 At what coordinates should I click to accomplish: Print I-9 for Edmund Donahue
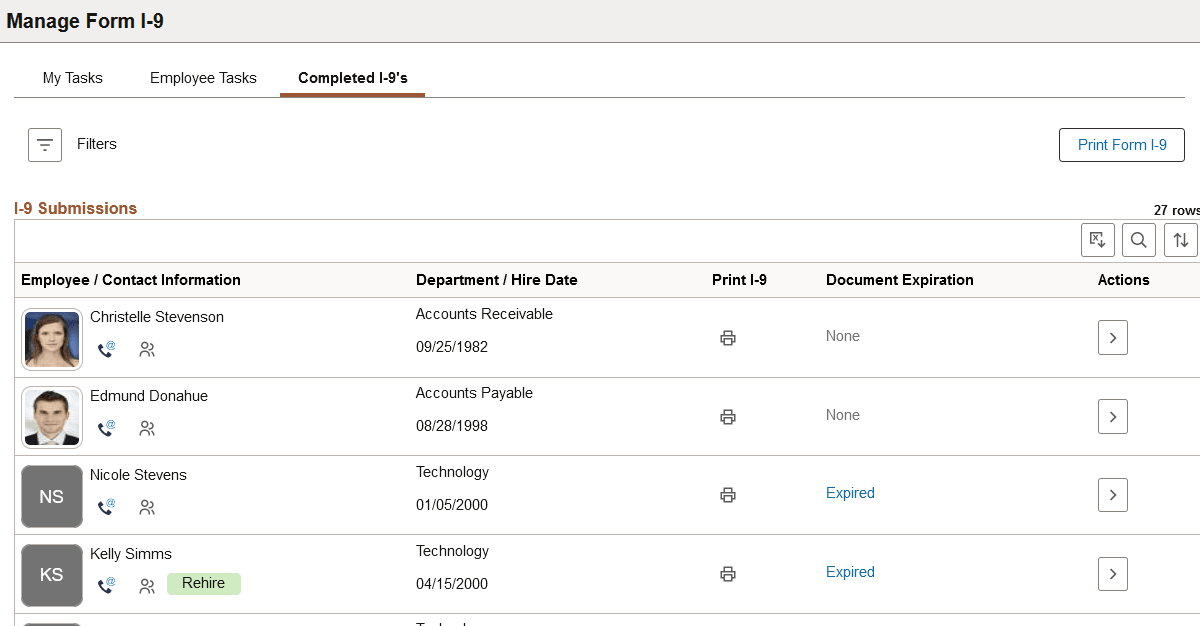728,417
